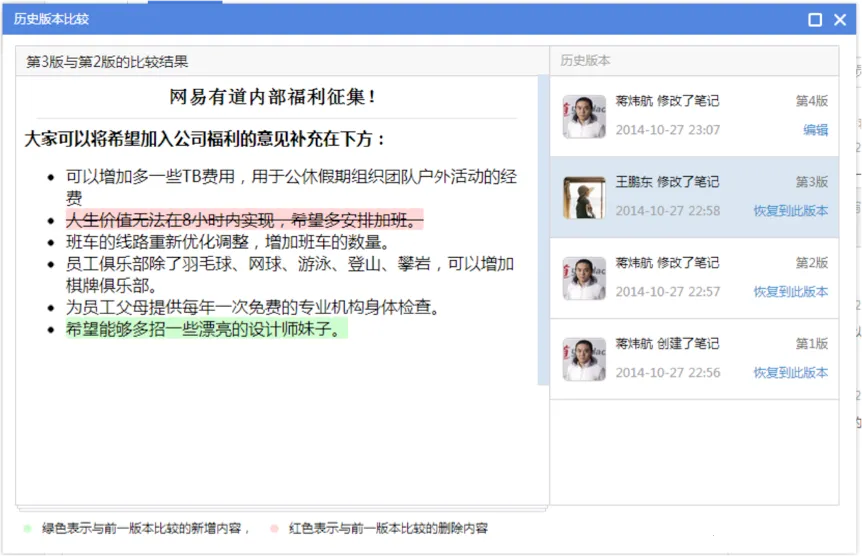Click note title 网易有道内部福利征集！
Image resolution: width=862 pixels, height=556 pixels.
[x=273, y=97]
